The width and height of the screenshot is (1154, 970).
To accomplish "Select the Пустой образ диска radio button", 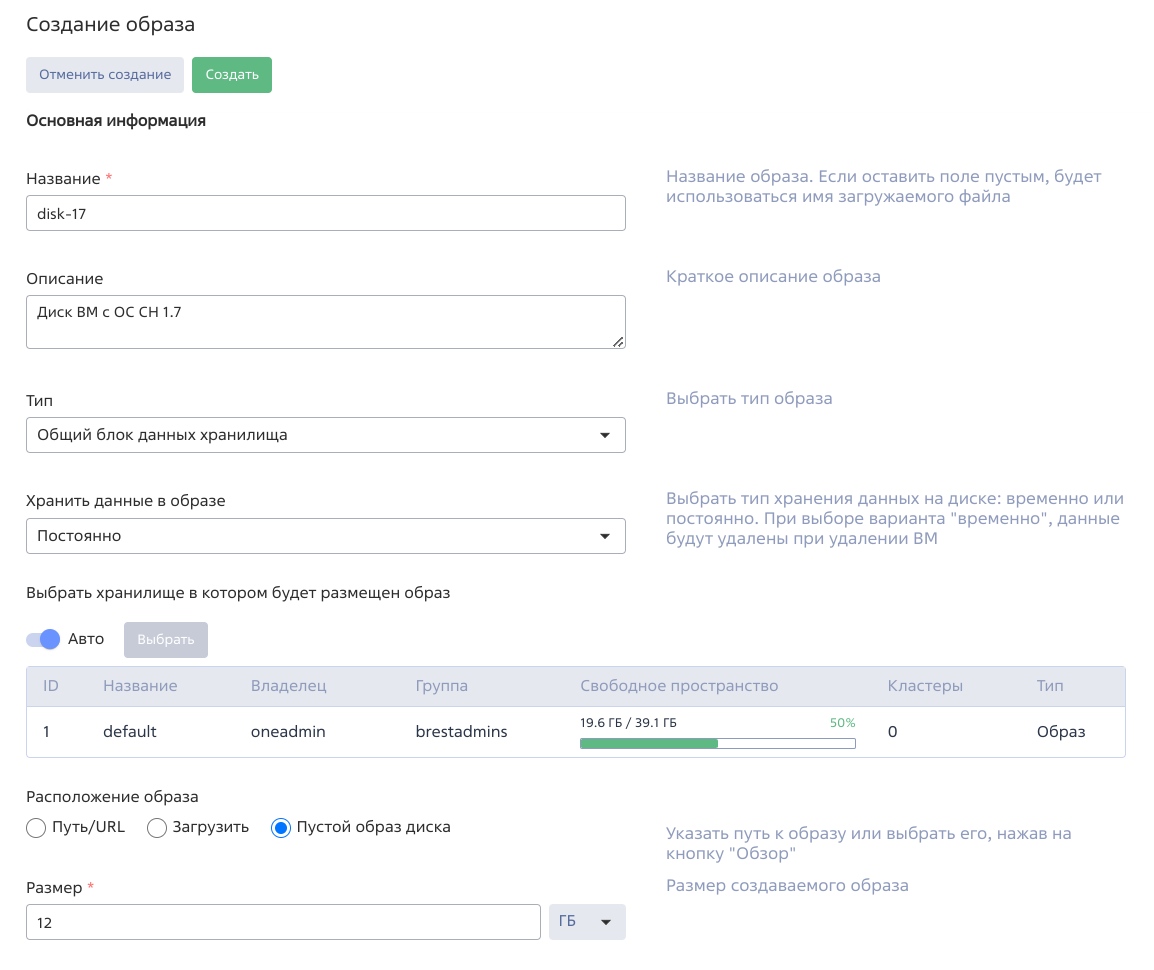I will tap(281, 828).
